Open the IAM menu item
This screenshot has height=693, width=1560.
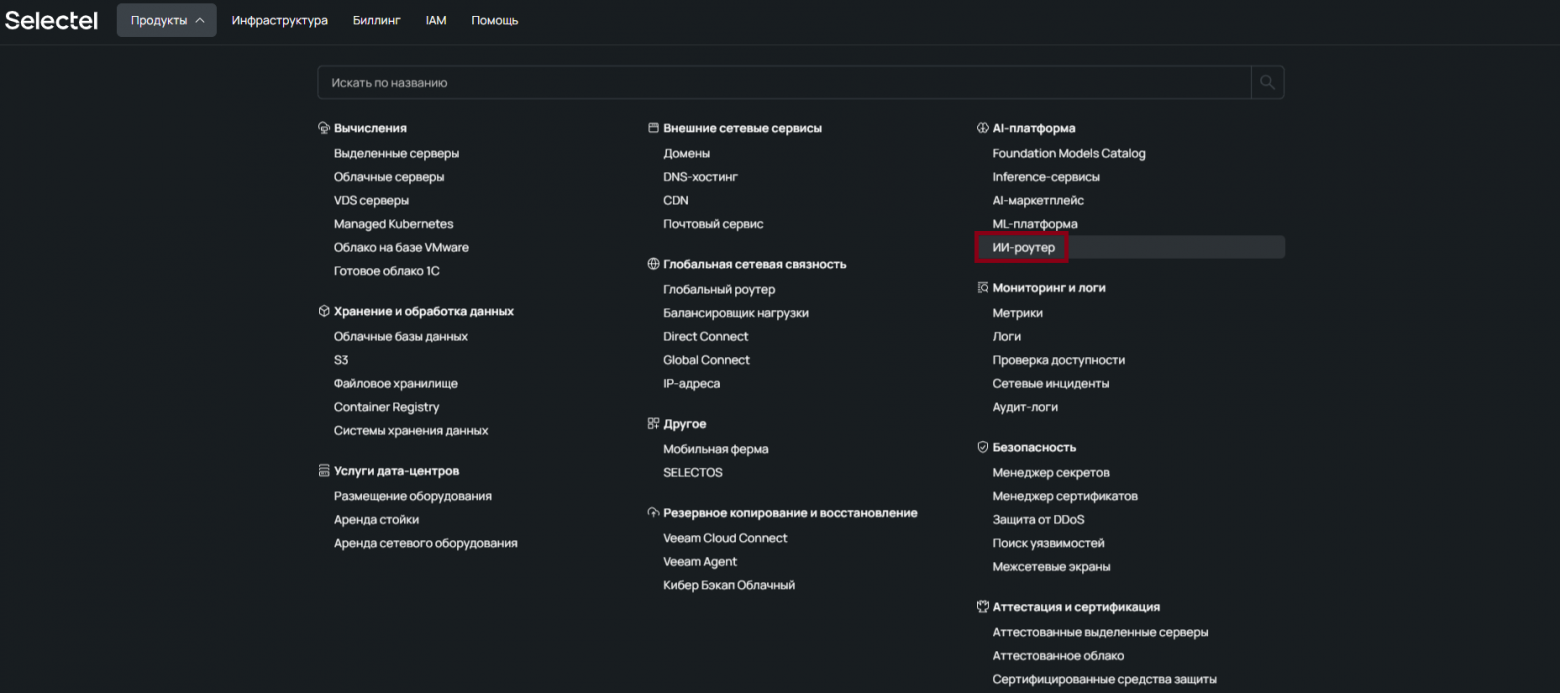436,20
